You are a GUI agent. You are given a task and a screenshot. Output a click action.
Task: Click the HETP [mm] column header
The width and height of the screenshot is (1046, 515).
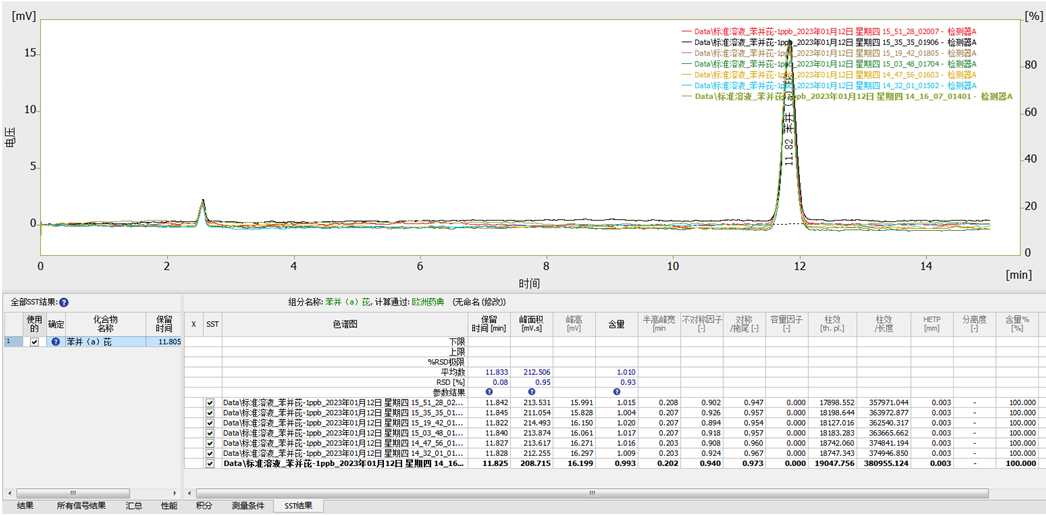pos(931,324)
